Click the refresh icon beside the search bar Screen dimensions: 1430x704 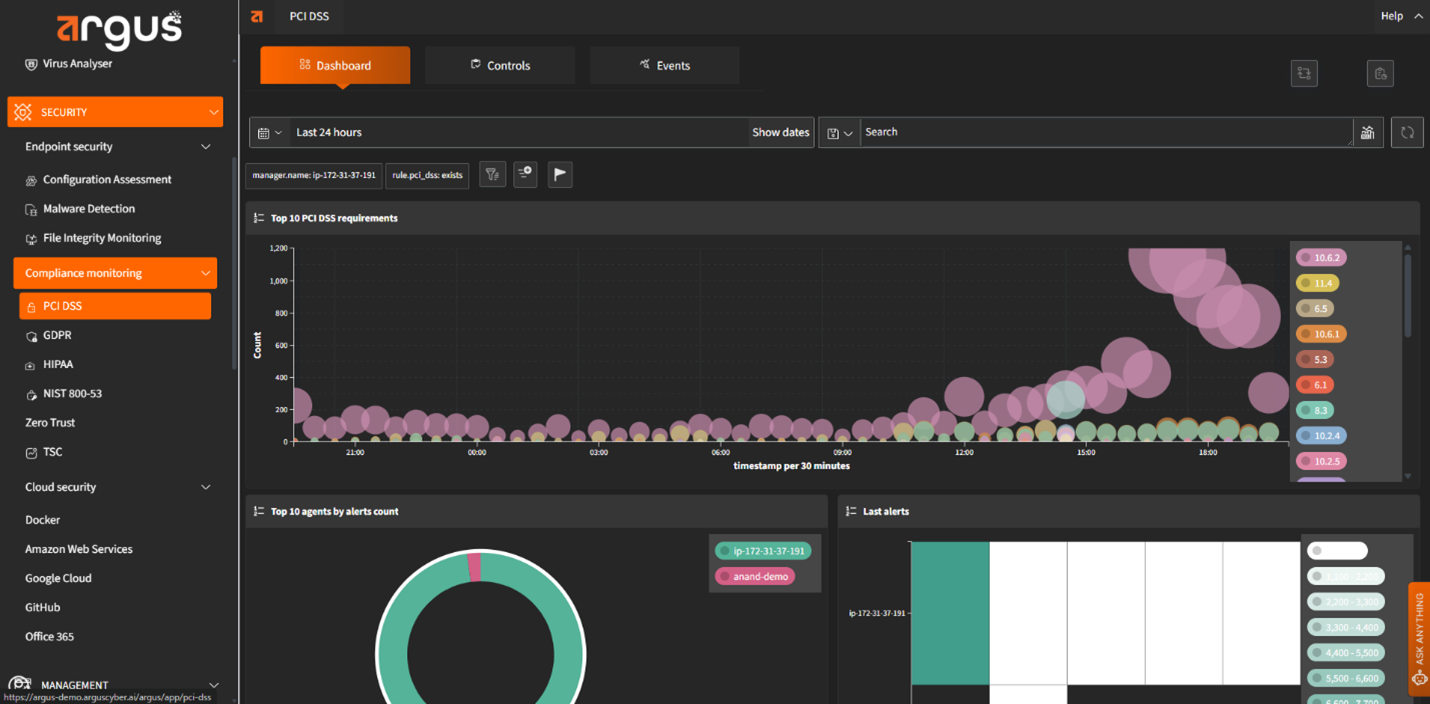1406,132
